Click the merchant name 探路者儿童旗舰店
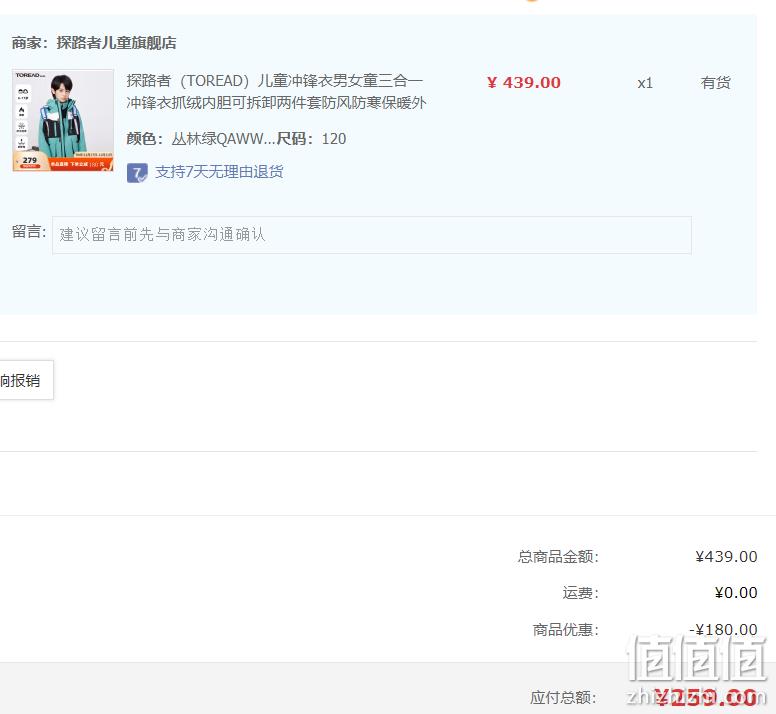Viewport: 776px width, 714px height. coord(116,43)
